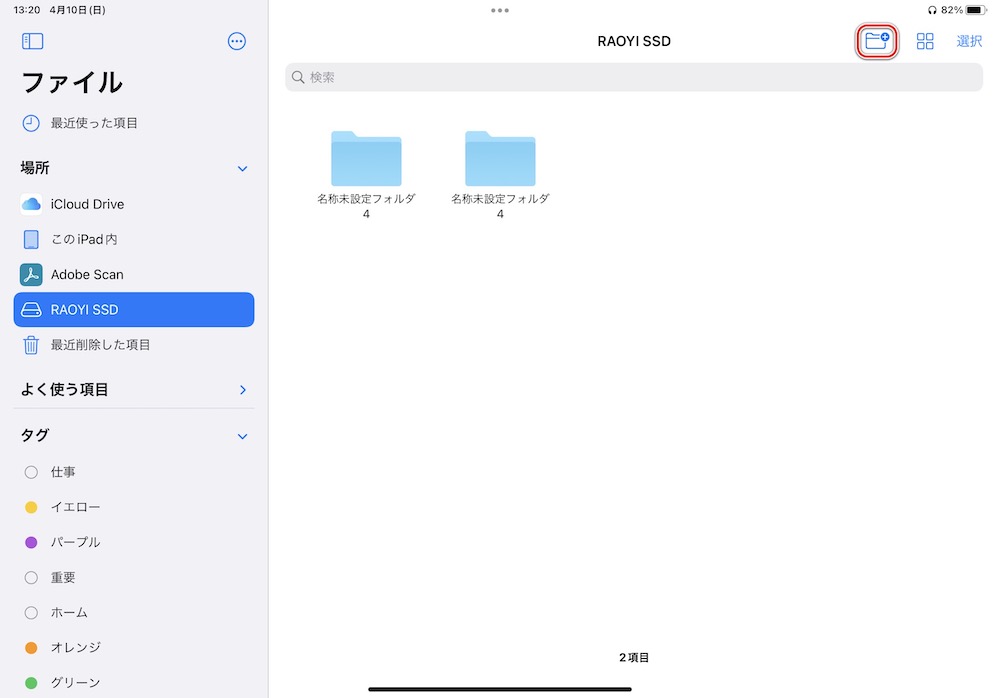Viewport: 1000px width, 698px height.
Task: Tap the 2項目 item count text
Action: coord(634,658)
